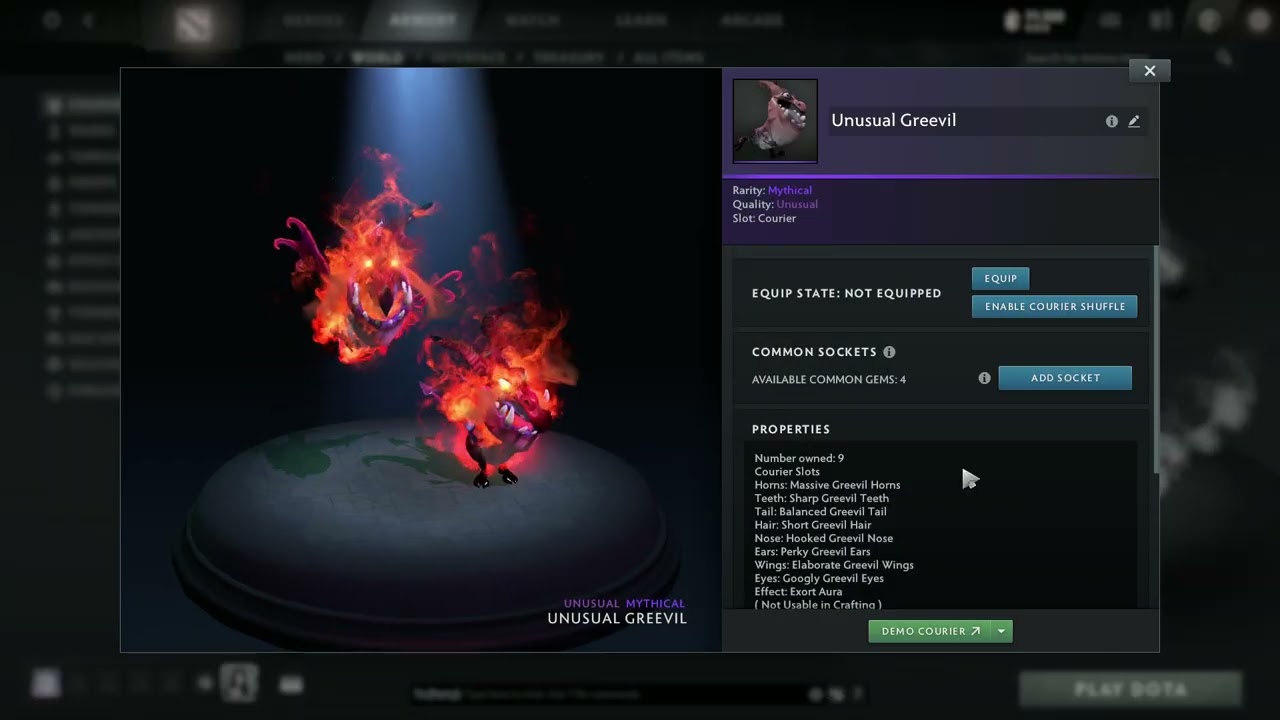Click the Play Dota button
This screenshot has height=720, width=1280.
[1130, 689]
